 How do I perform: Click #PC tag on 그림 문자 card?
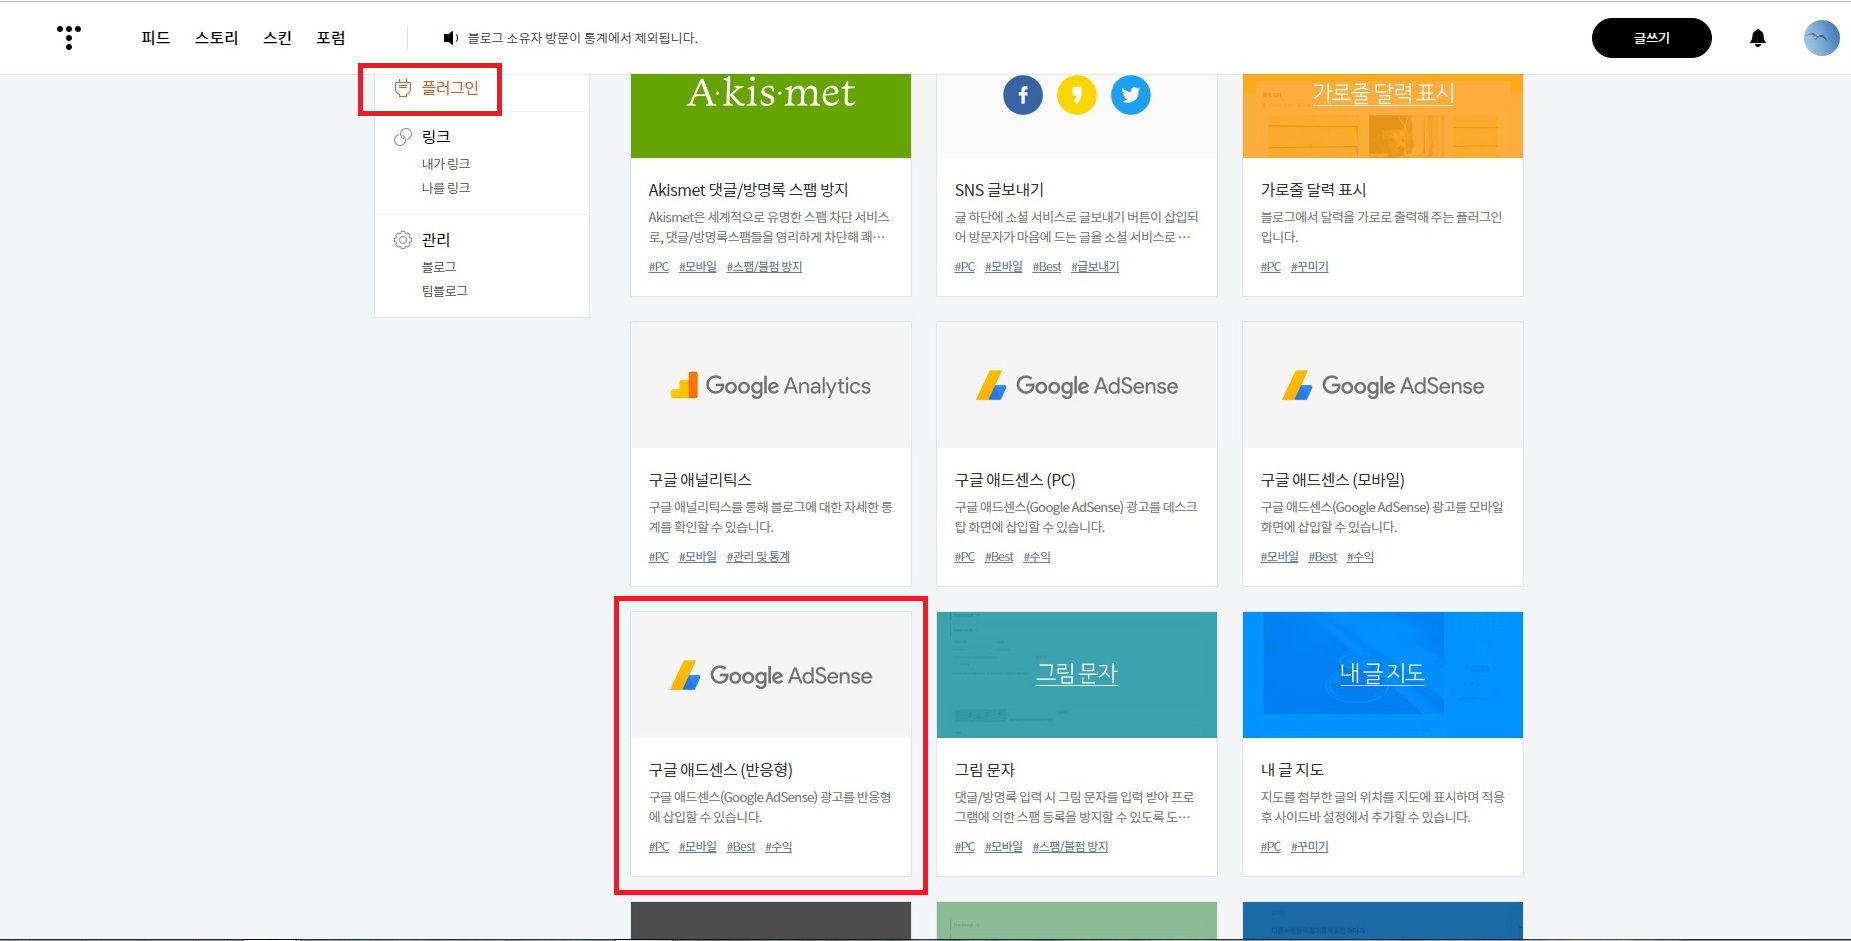[965, 847]
